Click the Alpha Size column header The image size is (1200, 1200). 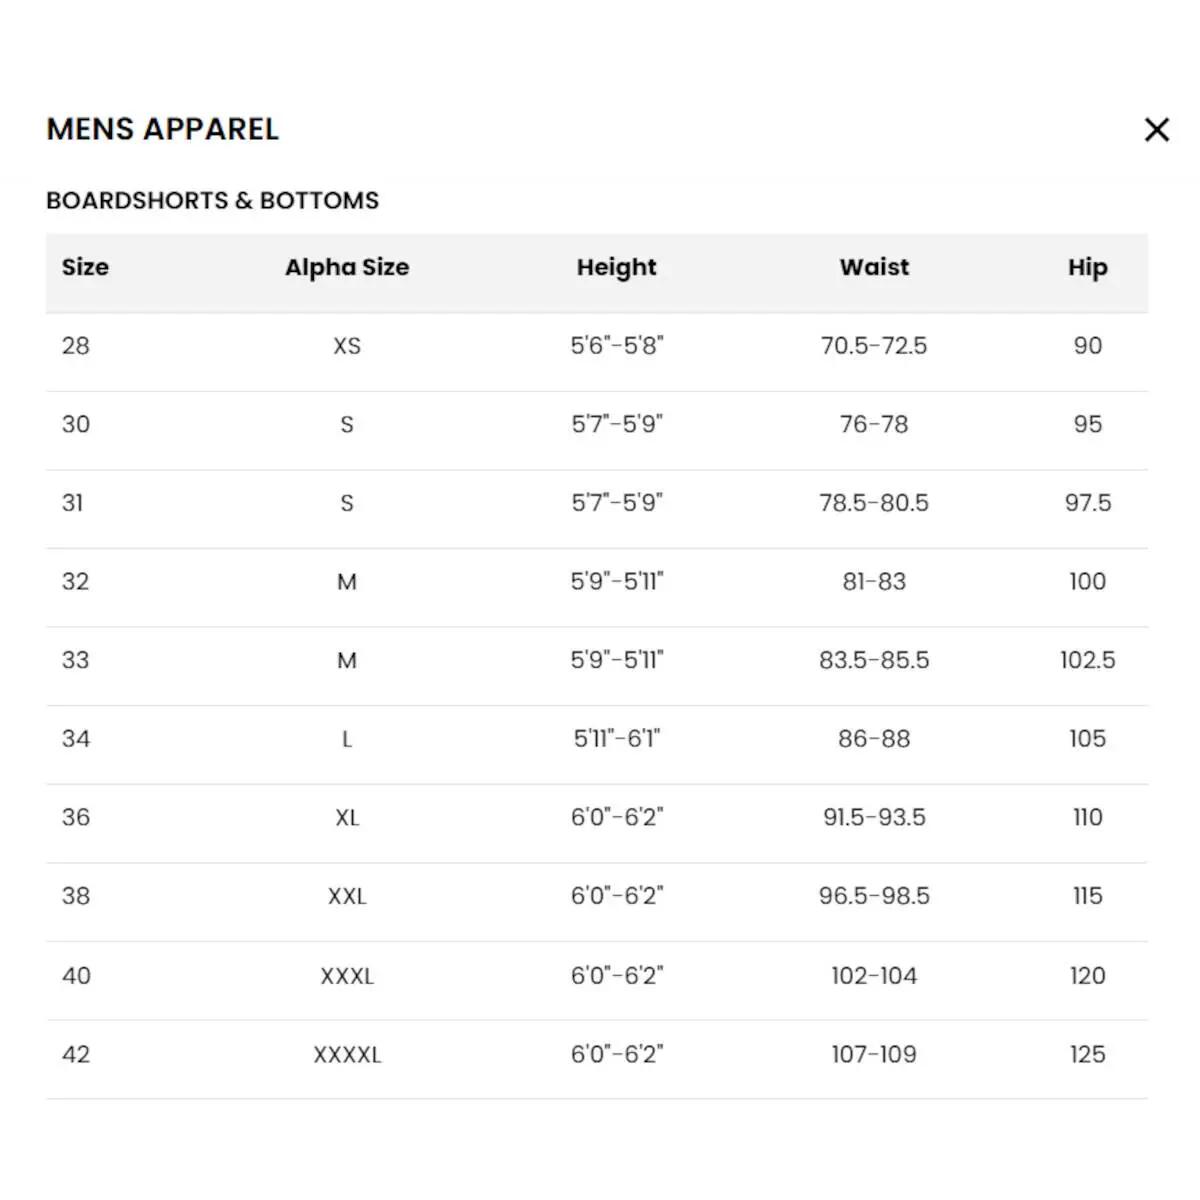(x=347, y=267)
